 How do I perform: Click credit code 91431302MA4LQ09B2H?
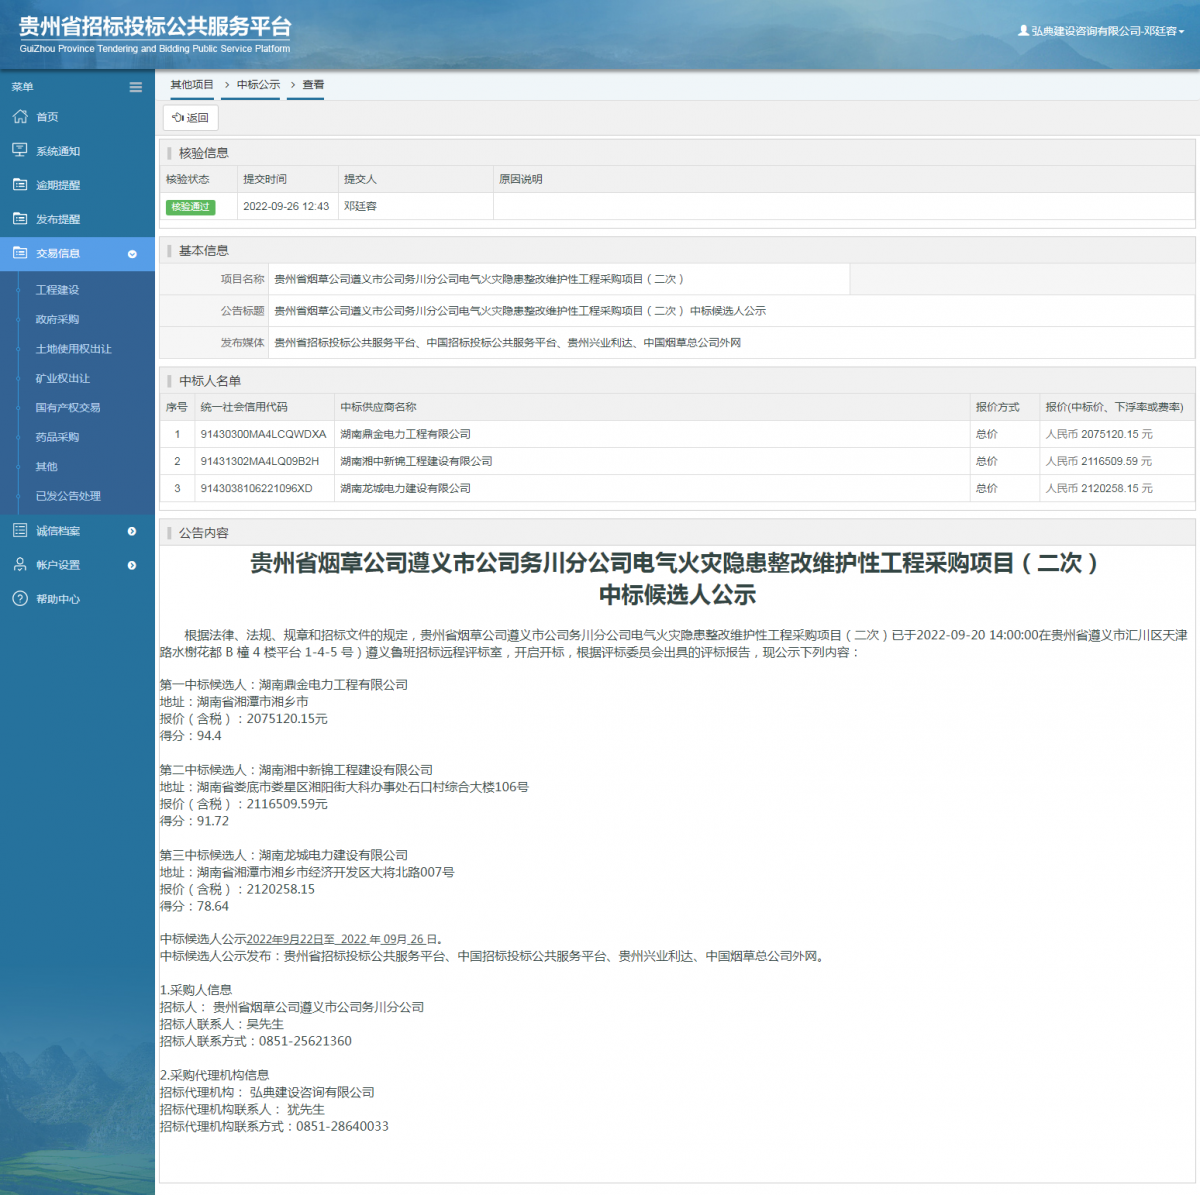[260, 462]
